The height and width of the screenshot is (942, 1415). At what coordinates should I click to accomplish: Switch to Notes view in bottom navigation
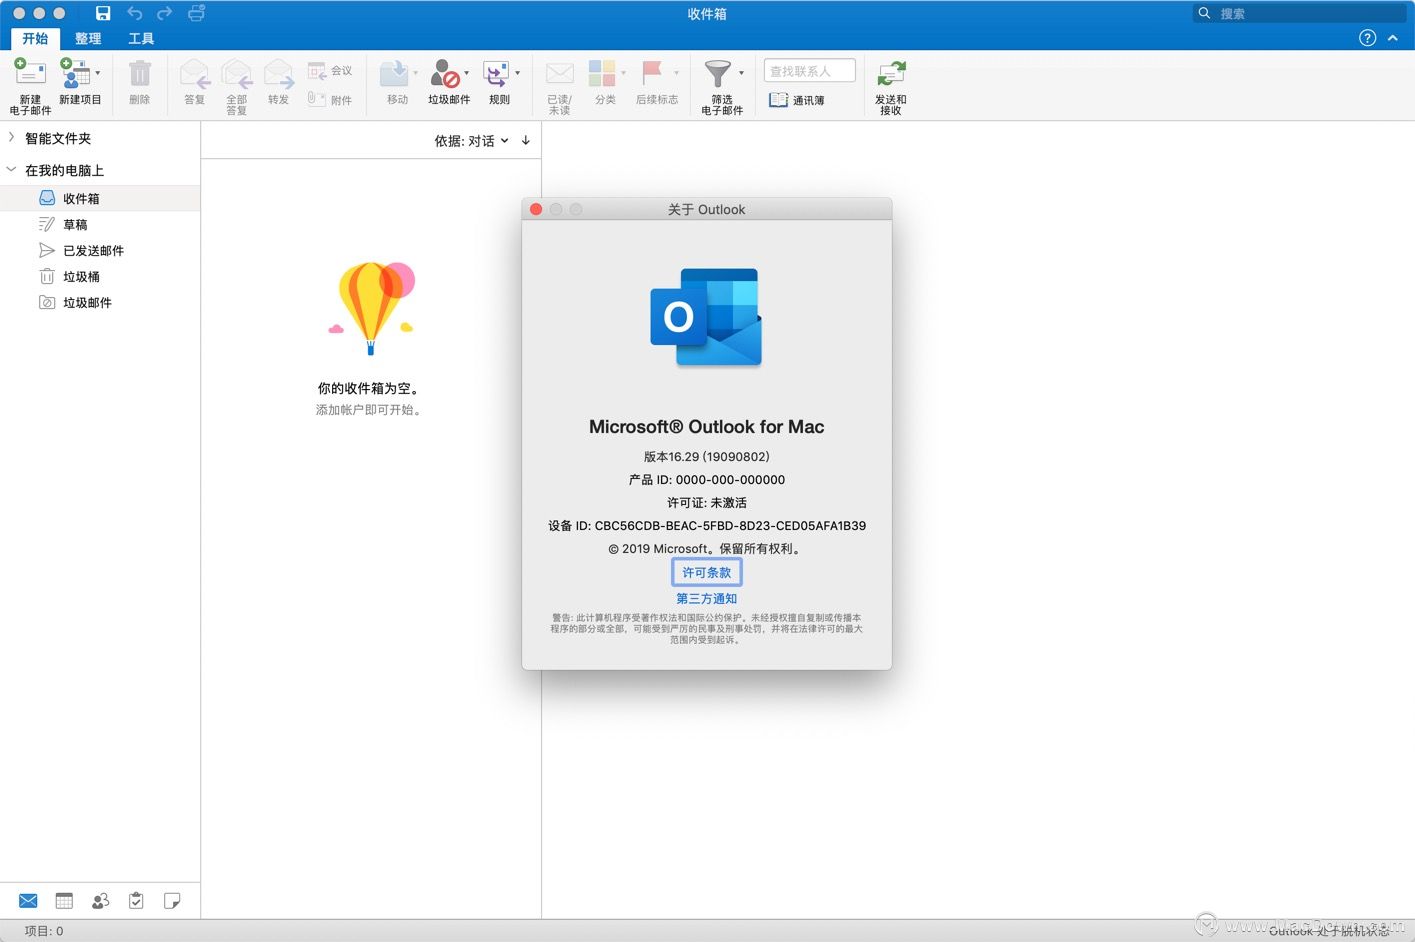(172, 901)
